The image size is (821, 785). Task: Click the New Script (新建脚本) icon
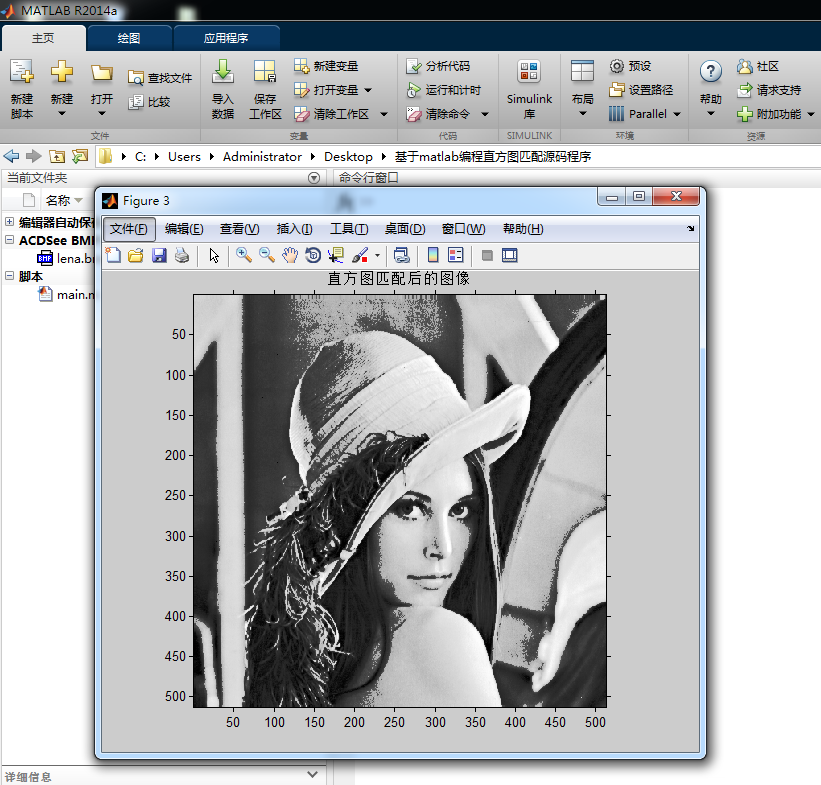(x=22, y=71)
